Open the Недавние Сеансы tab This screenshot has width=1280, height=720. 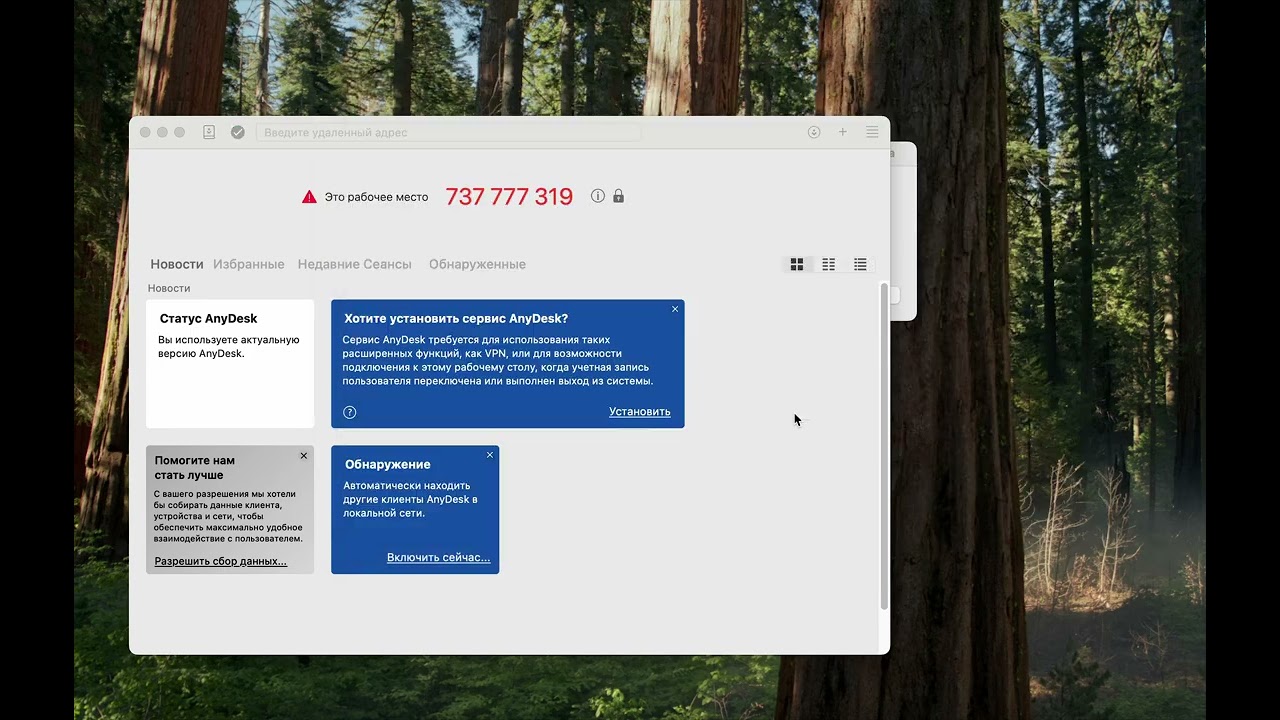(355, 264)
